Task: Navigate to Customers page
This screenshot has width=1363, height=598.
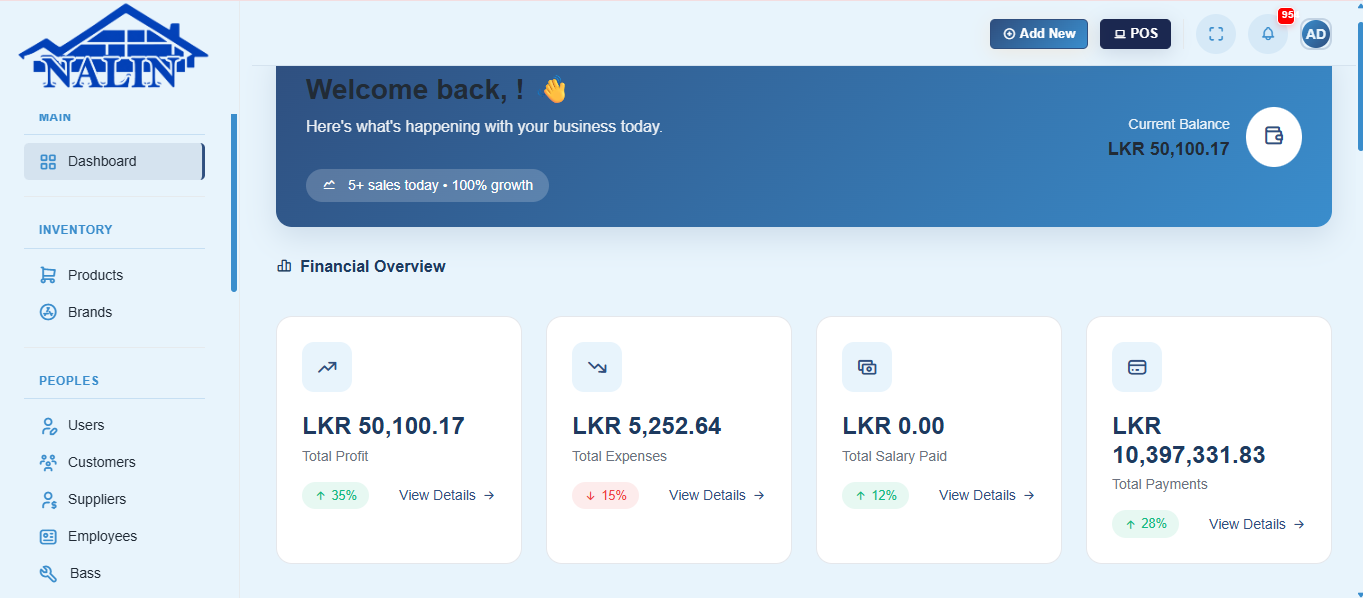Action: [x=114, y=462]
